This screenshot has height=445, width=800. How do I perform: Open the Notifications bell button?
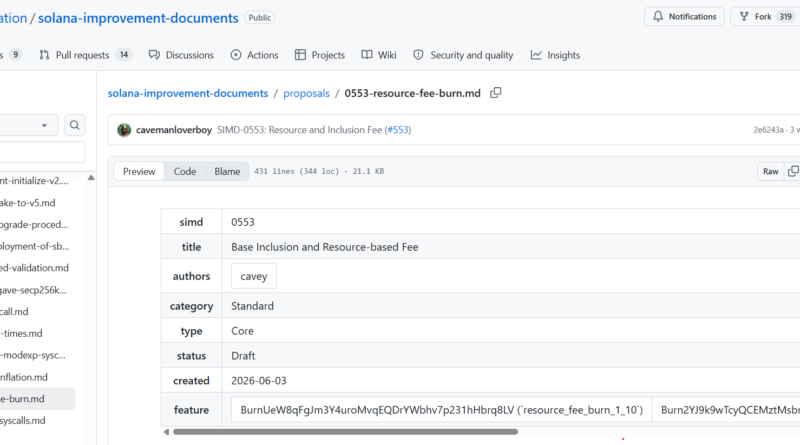tap(684, 17)
